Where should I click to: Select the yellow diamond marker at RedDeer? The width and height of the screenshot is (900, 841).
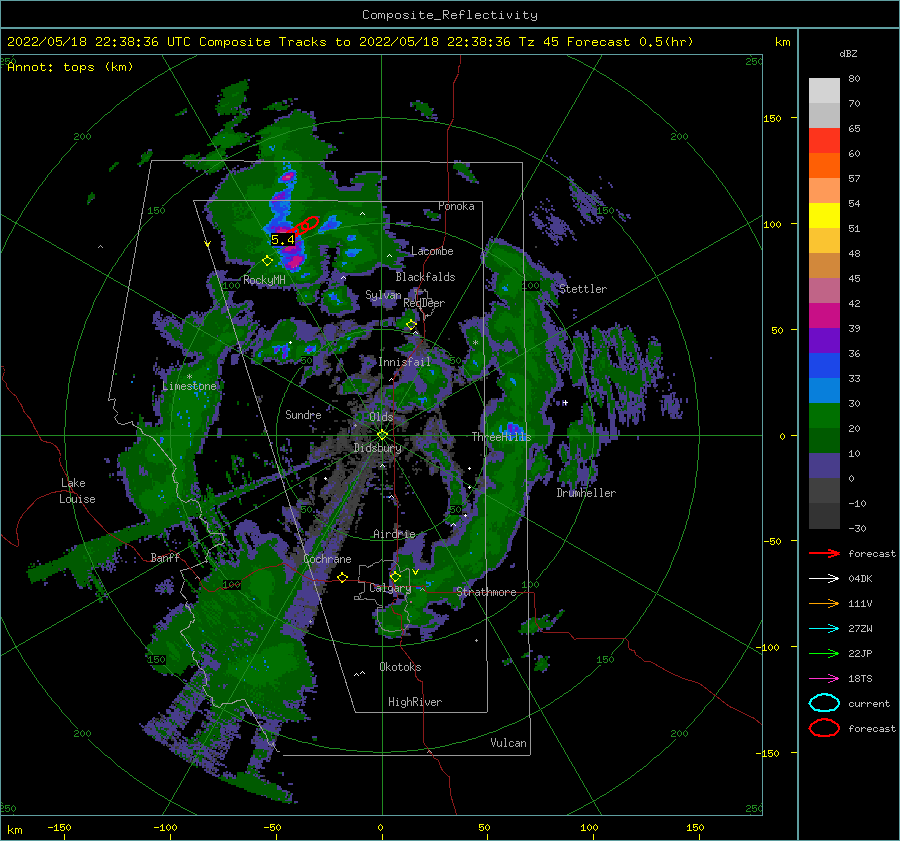tap(411, 325)
